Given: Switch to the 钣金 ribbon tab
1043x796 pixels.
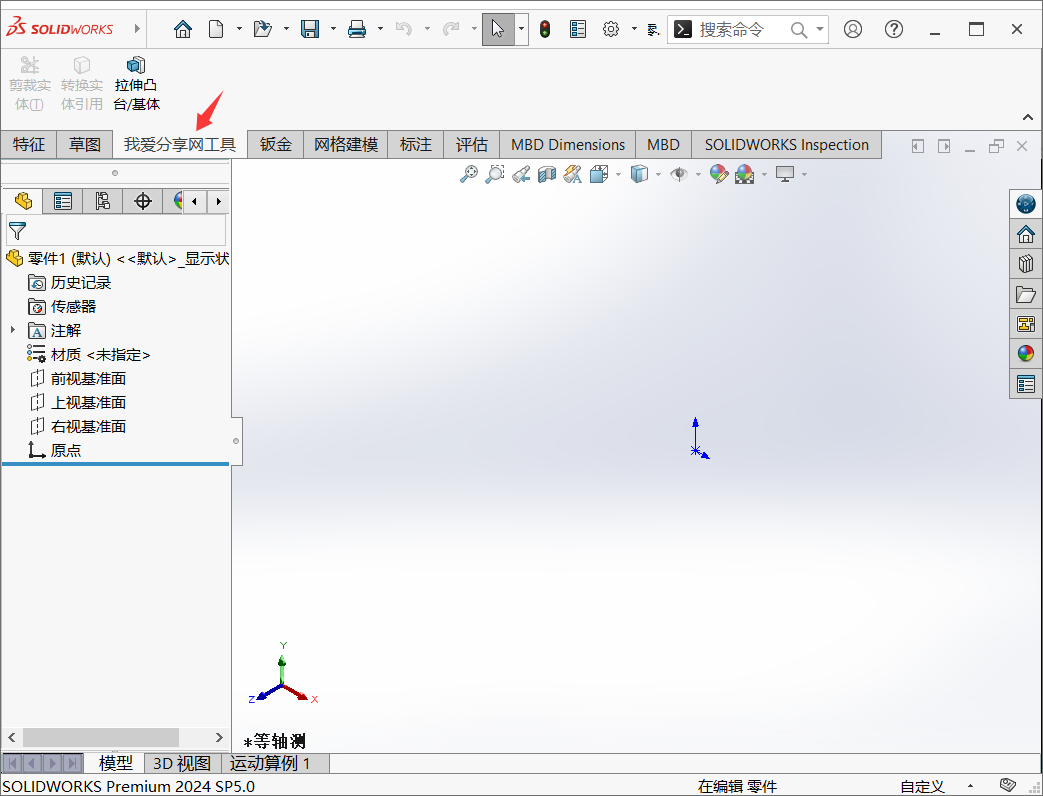Looking at the screenshot, I should coord(274,144).
